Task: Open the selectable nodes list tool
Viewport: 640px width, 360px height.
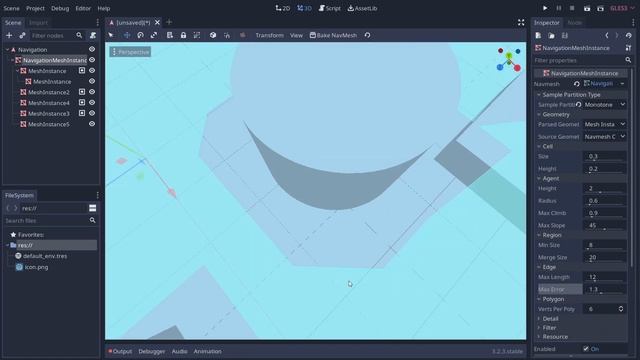Action: click(x=170, y=36)
